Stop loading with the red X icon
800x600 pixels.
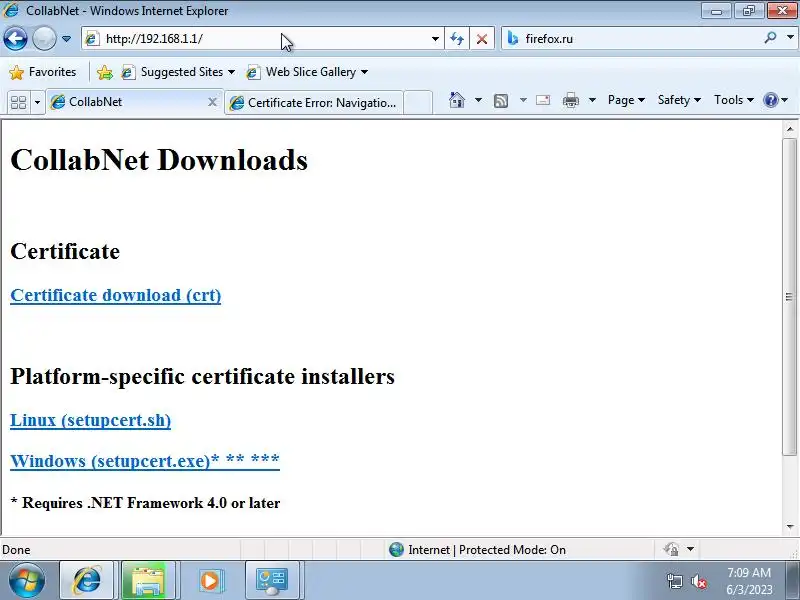tap(482, 39)
